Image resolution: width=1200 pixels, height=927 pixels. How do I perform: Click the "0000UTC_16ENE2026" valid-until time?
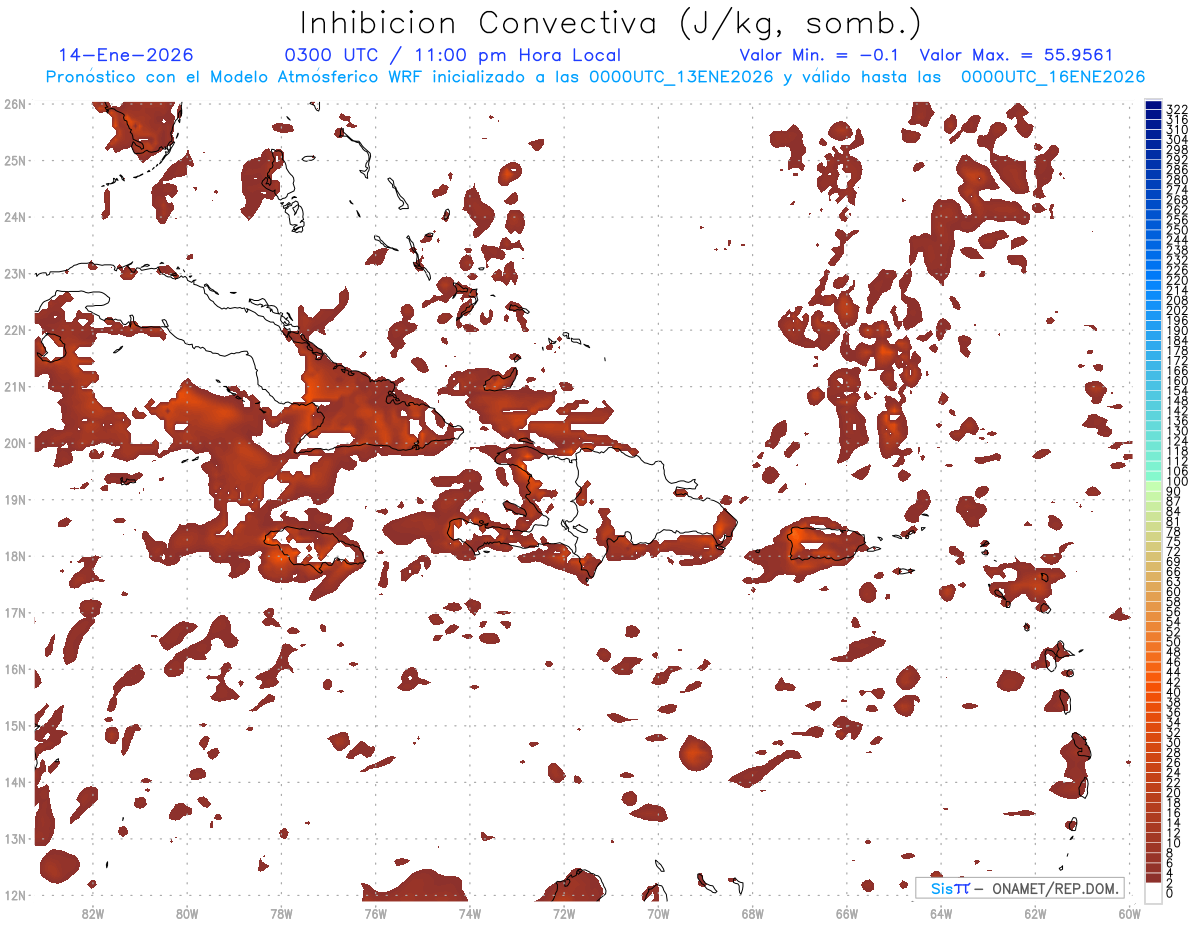click(1053, 77)
